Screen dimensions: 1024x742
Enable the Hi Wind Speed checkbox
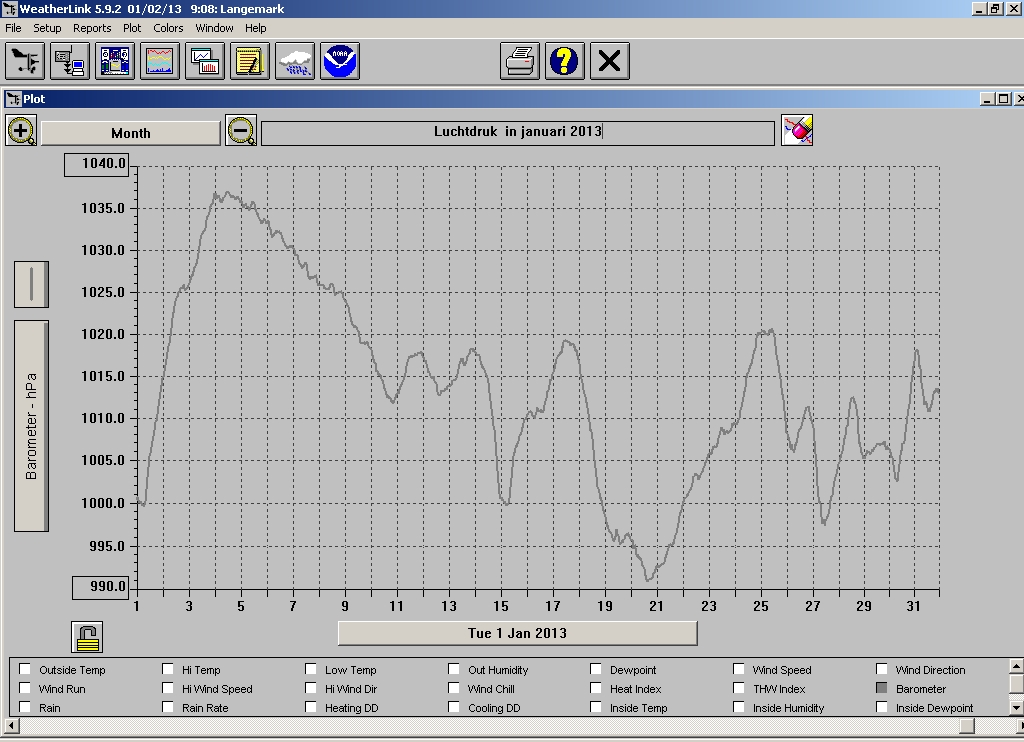(x=168, y=688)
